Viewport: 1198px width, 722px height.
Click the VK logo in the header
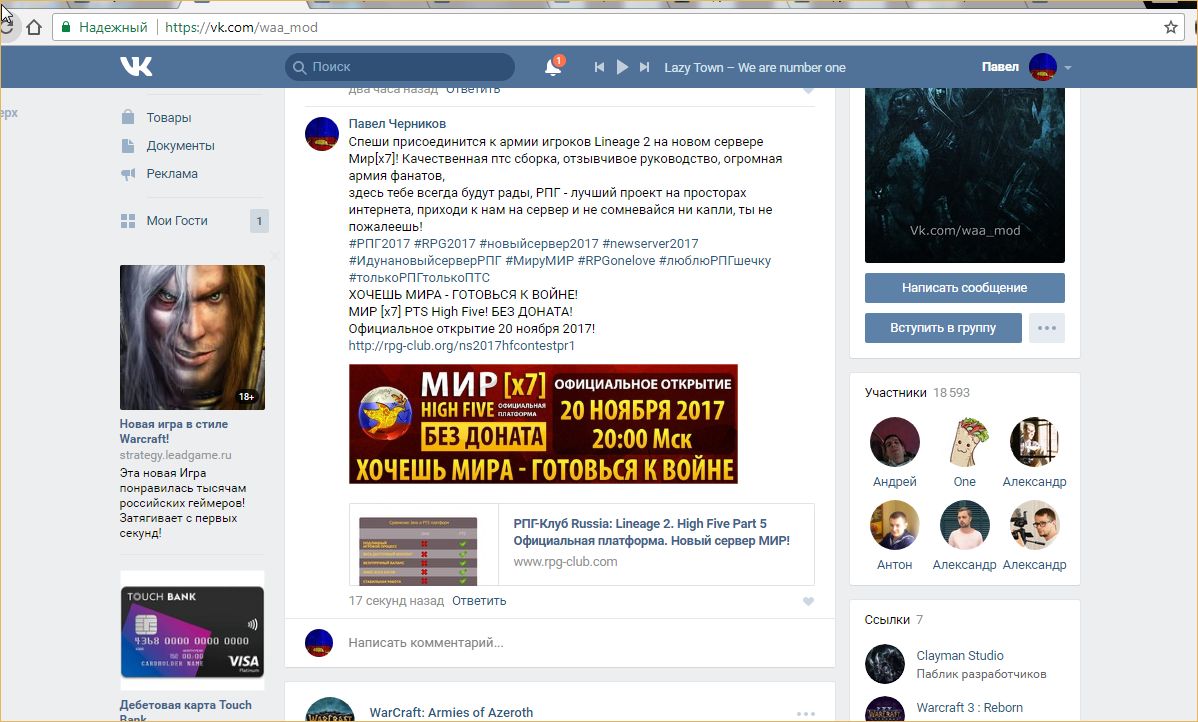(x=136, y=66)
